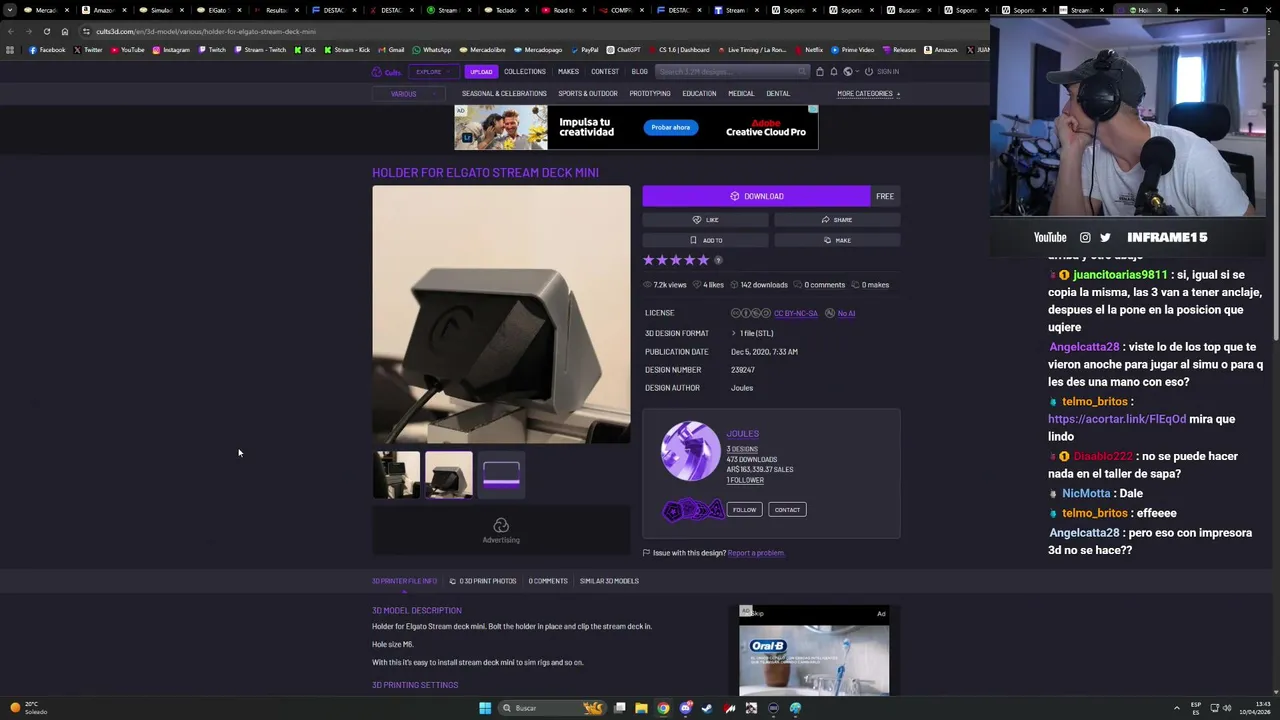Click the taskbar Buscar search box

tap(553, 708)
